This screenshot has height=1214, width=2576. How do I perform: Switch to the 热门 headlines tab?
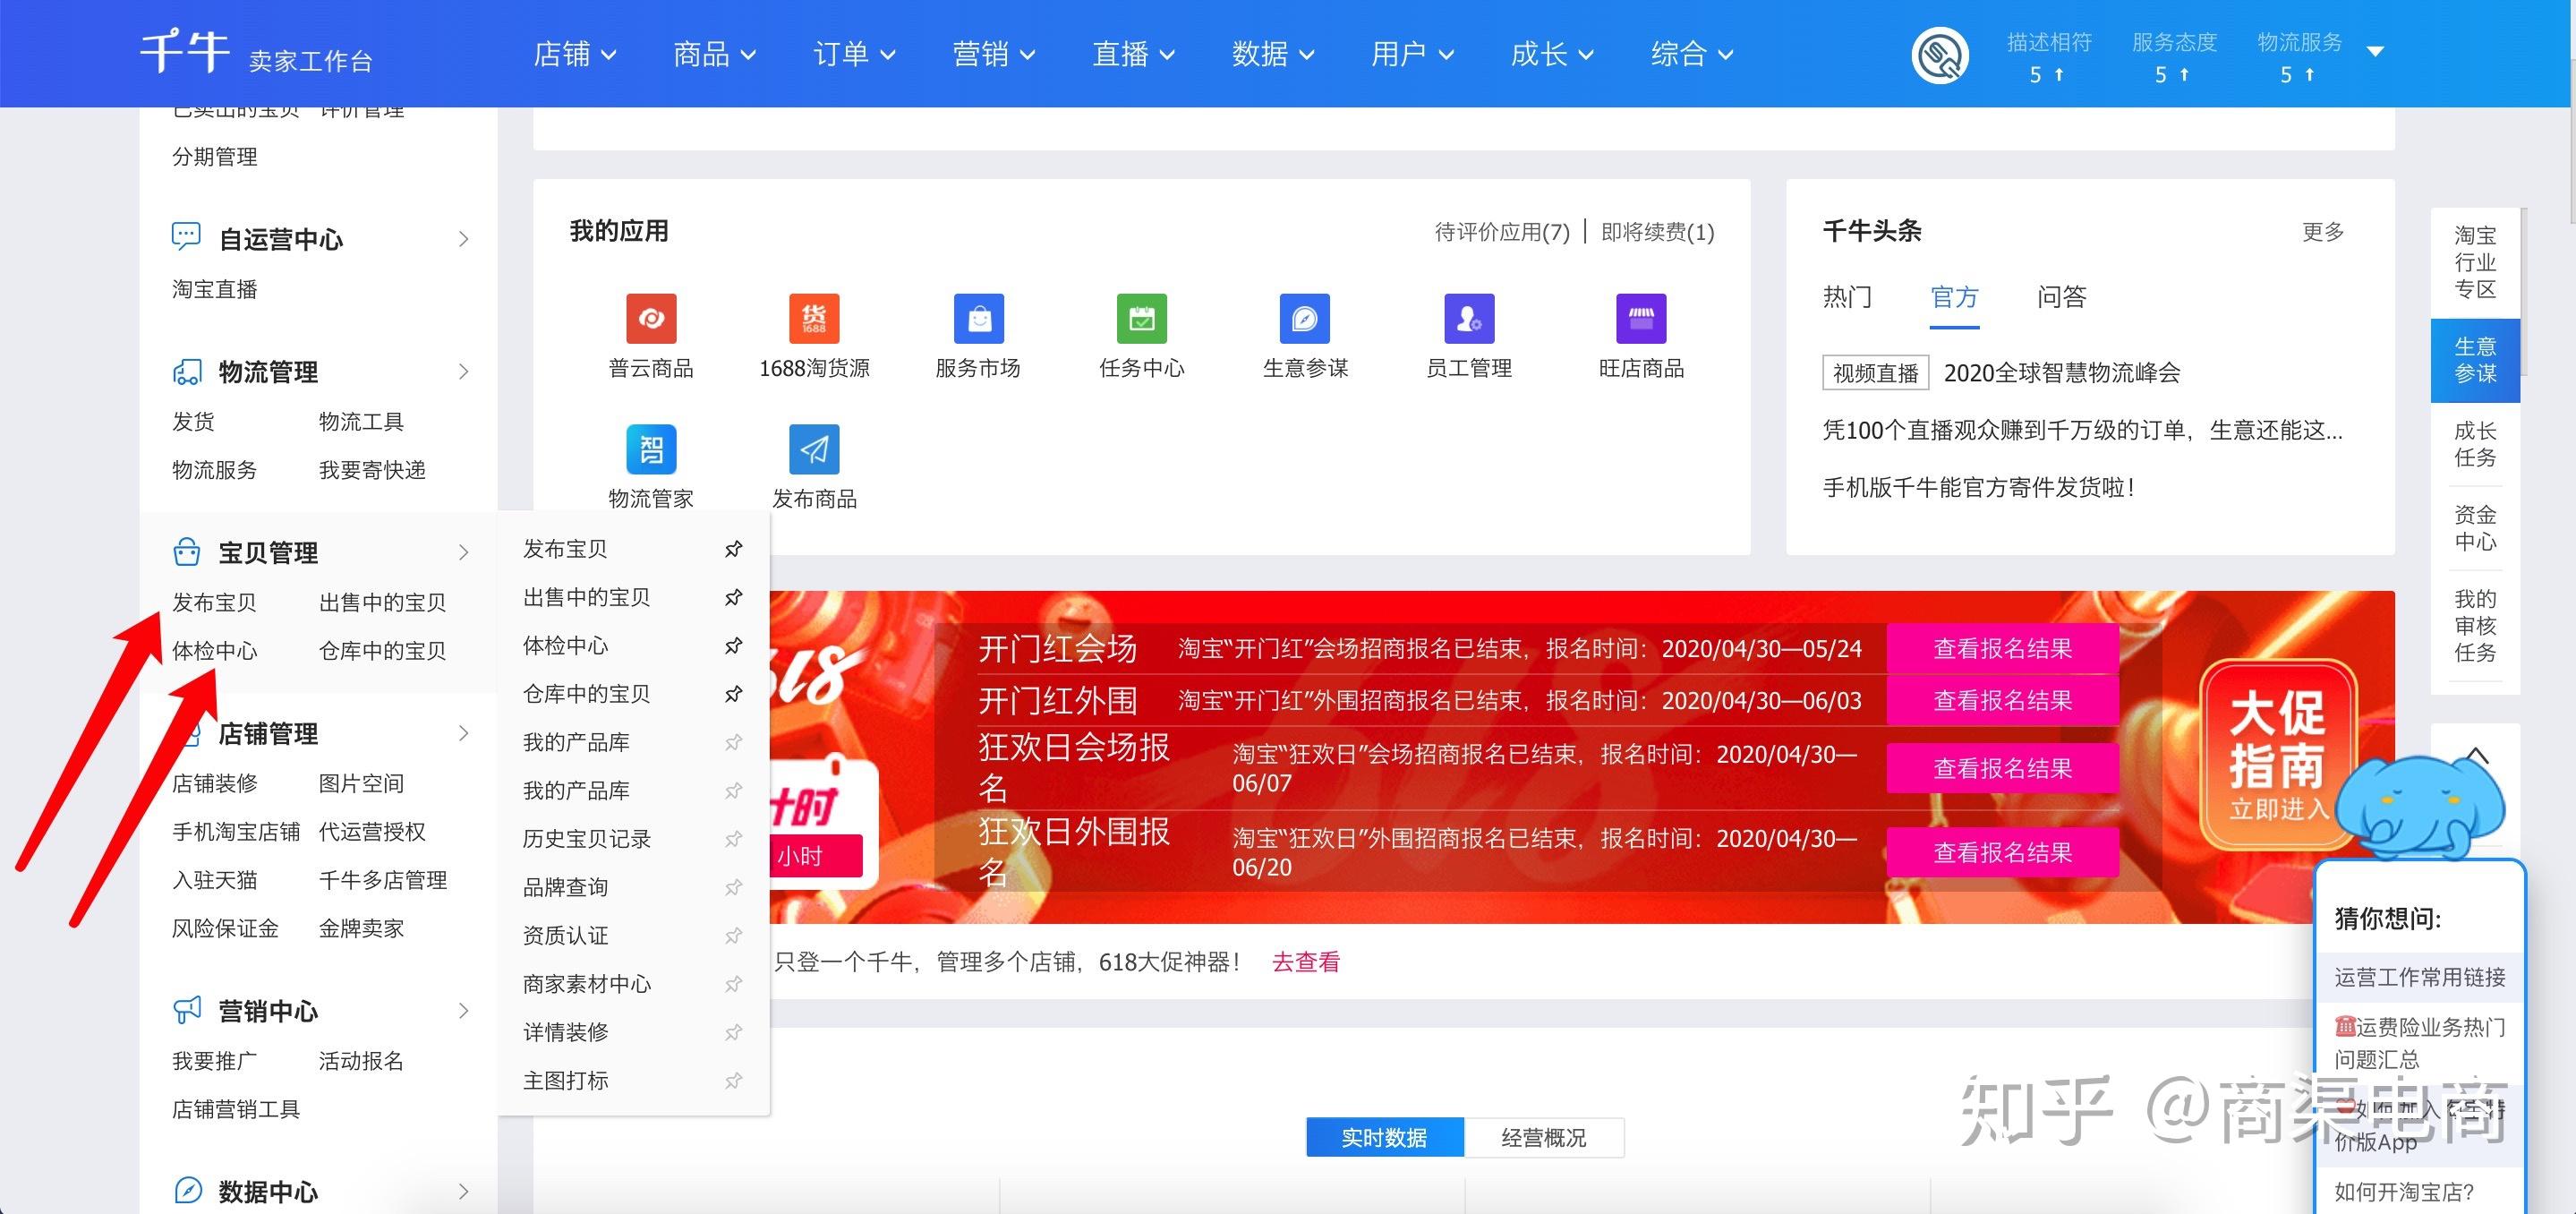pos(1847,297)
